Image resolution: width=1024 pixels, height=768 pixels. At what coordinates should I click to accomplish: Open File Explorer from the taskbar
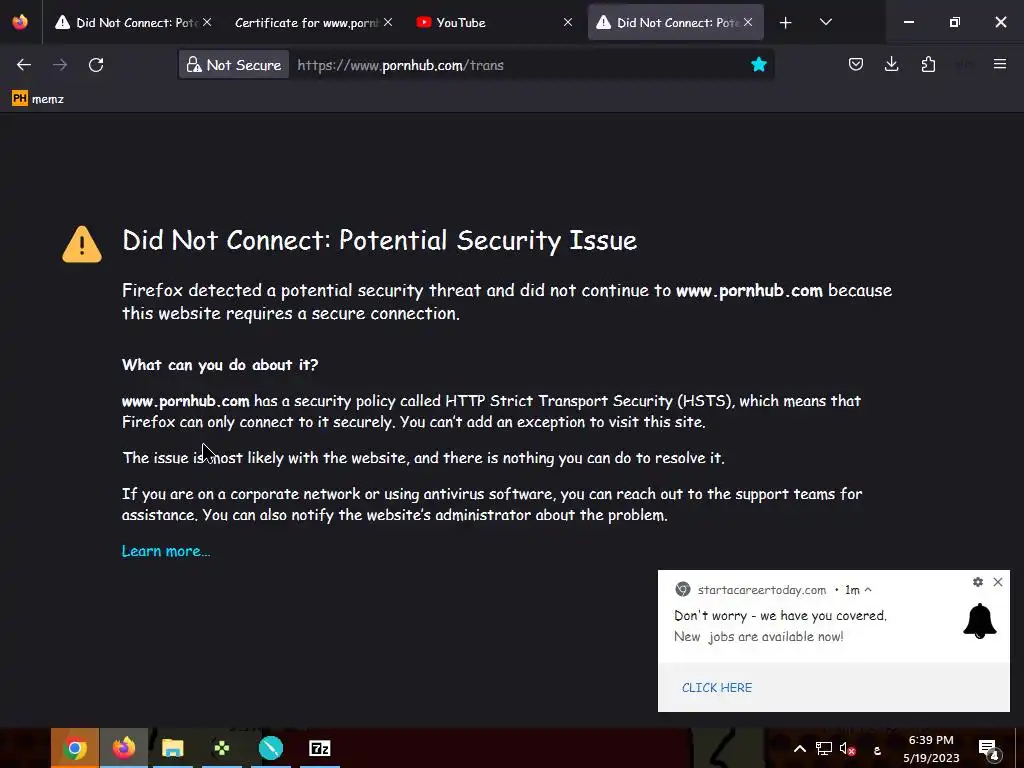[x=172, y=748]
